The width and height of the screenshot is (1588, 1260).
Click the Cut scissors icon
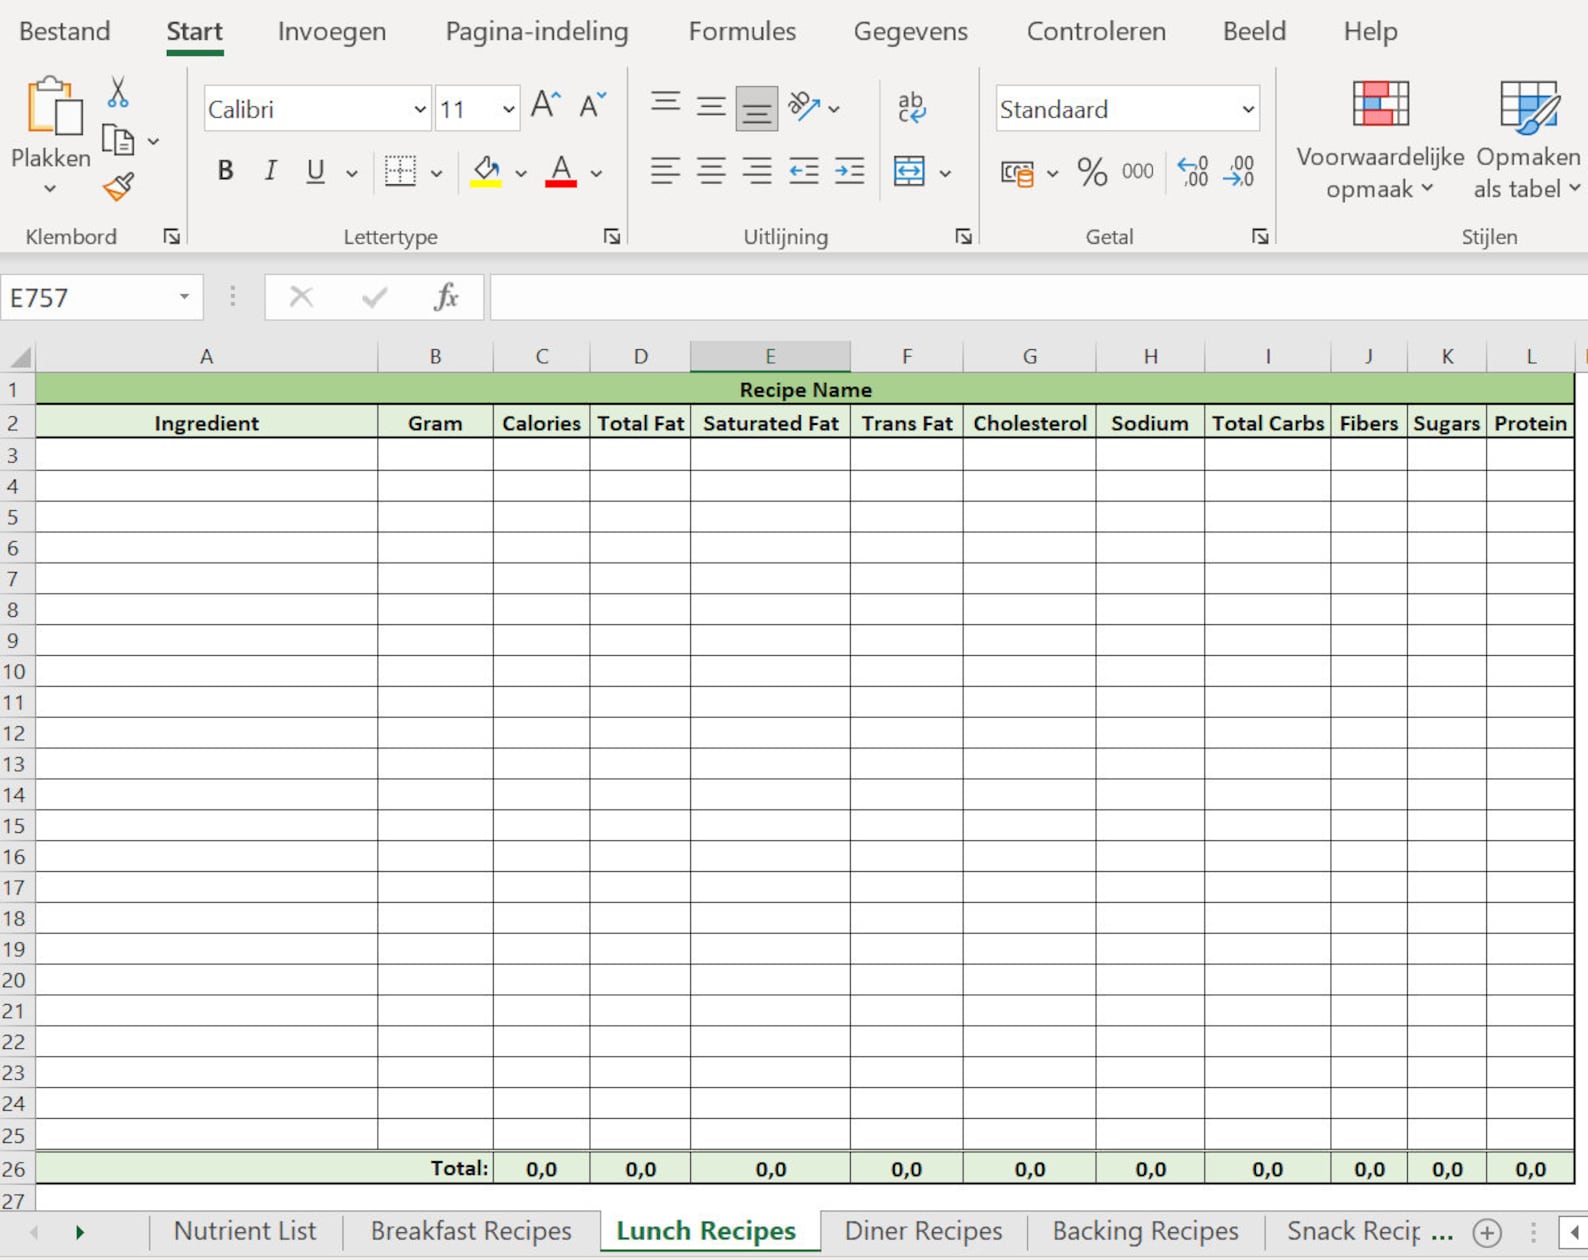click(117, 92)
